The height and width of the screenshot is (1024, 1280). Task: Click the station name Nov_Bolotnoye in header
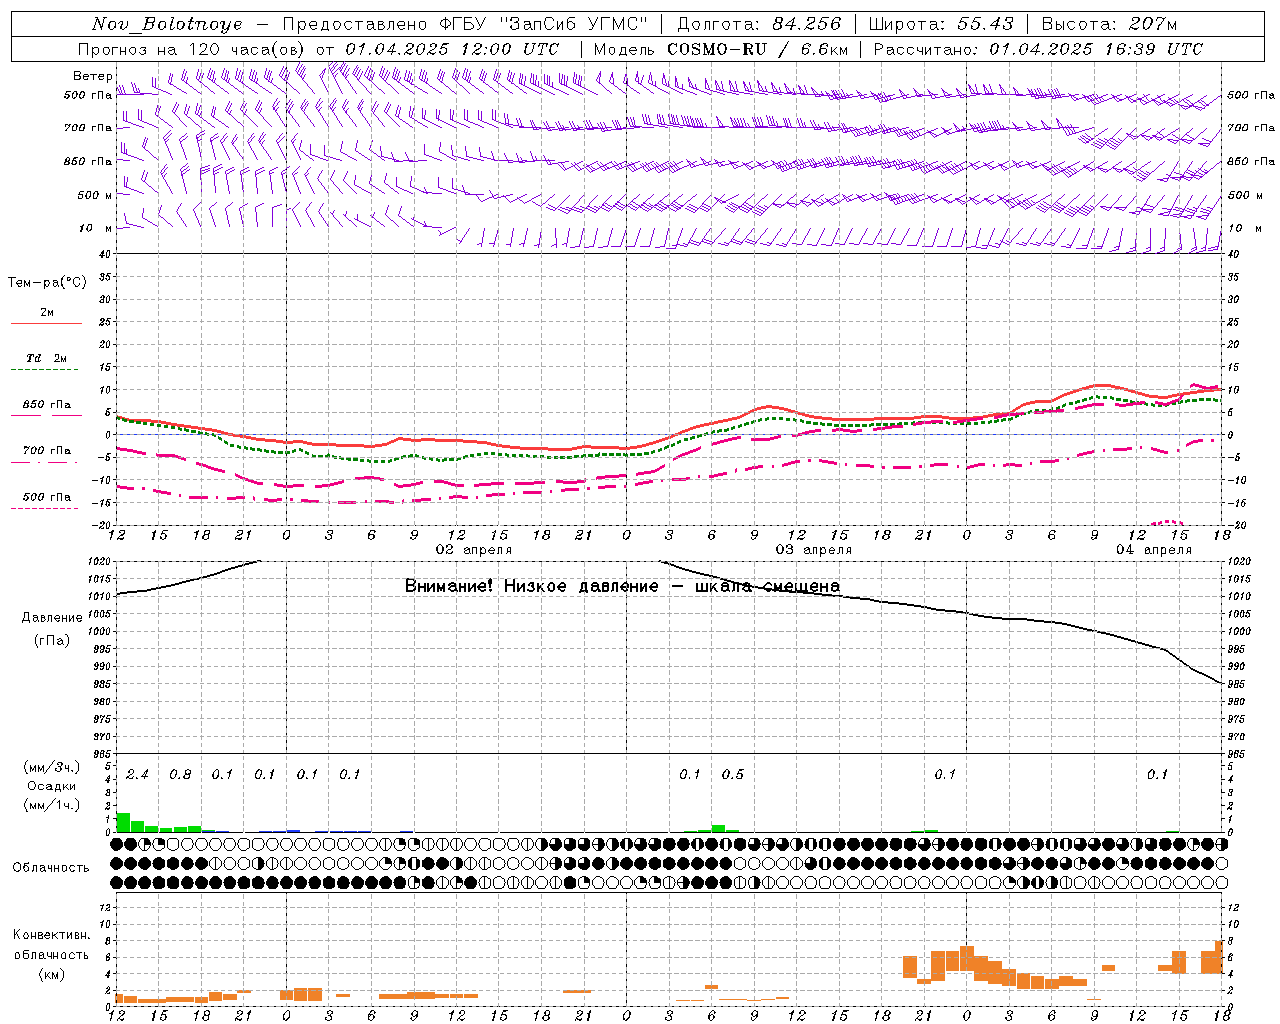167,24
